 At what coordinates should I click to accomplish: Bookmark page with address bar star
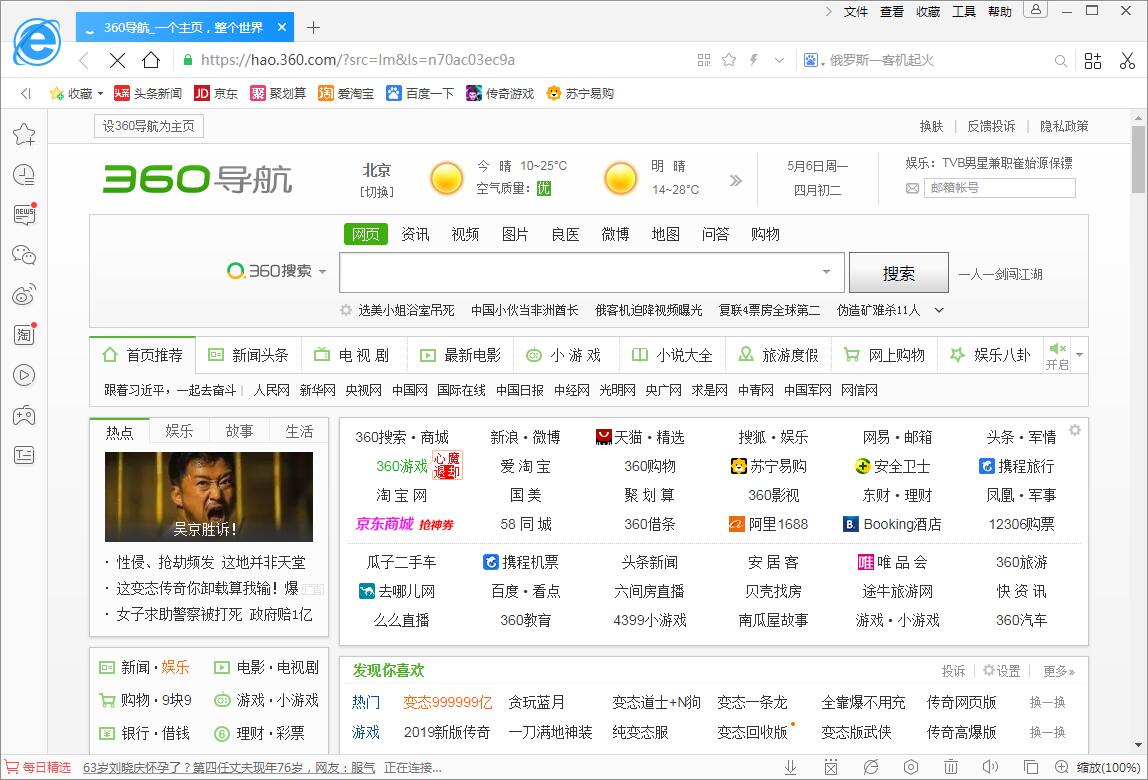[729, 60]
